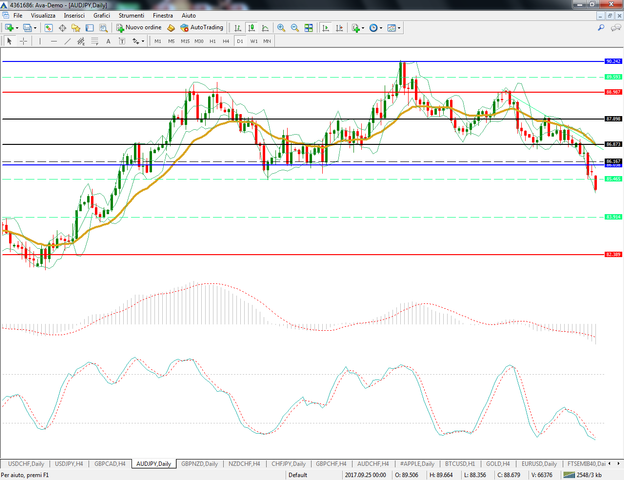Switch to the GBPNZD,Daily chart tab
Screen dimensions: 624x480
click(x=199, y=464)
